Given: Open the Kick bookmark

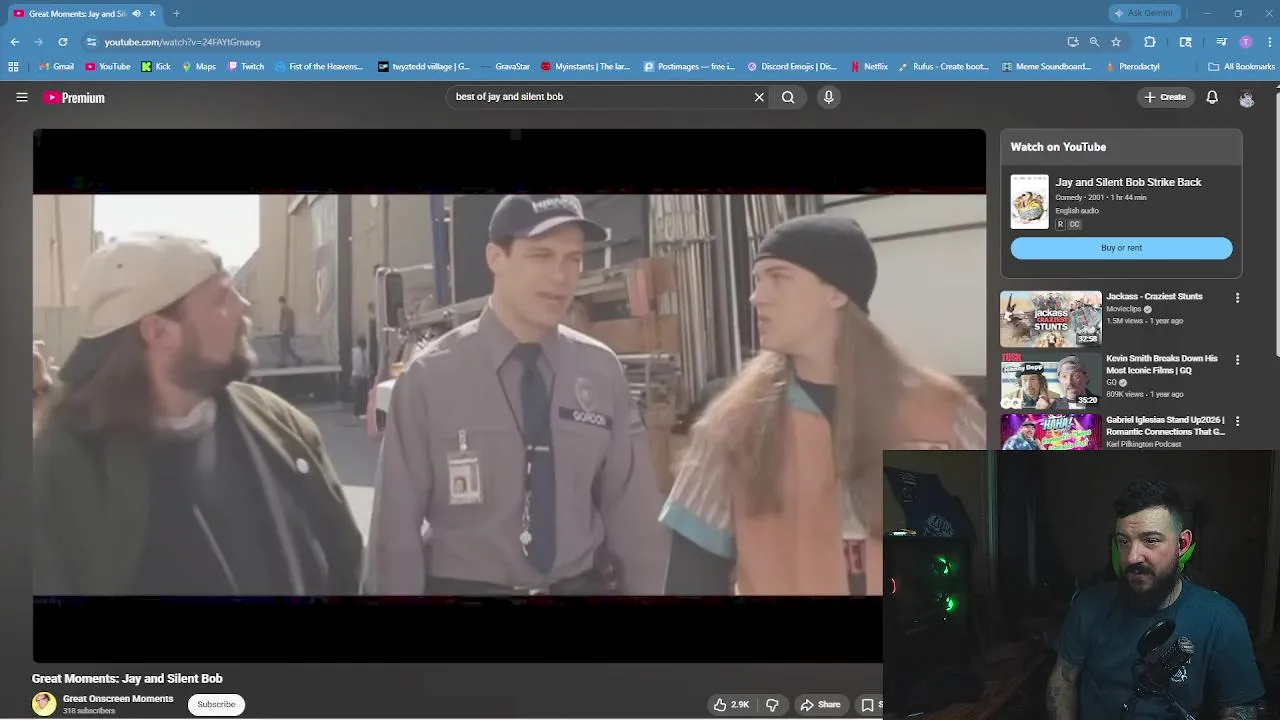Looking at the screenshot, I should (x=156, y=67).
